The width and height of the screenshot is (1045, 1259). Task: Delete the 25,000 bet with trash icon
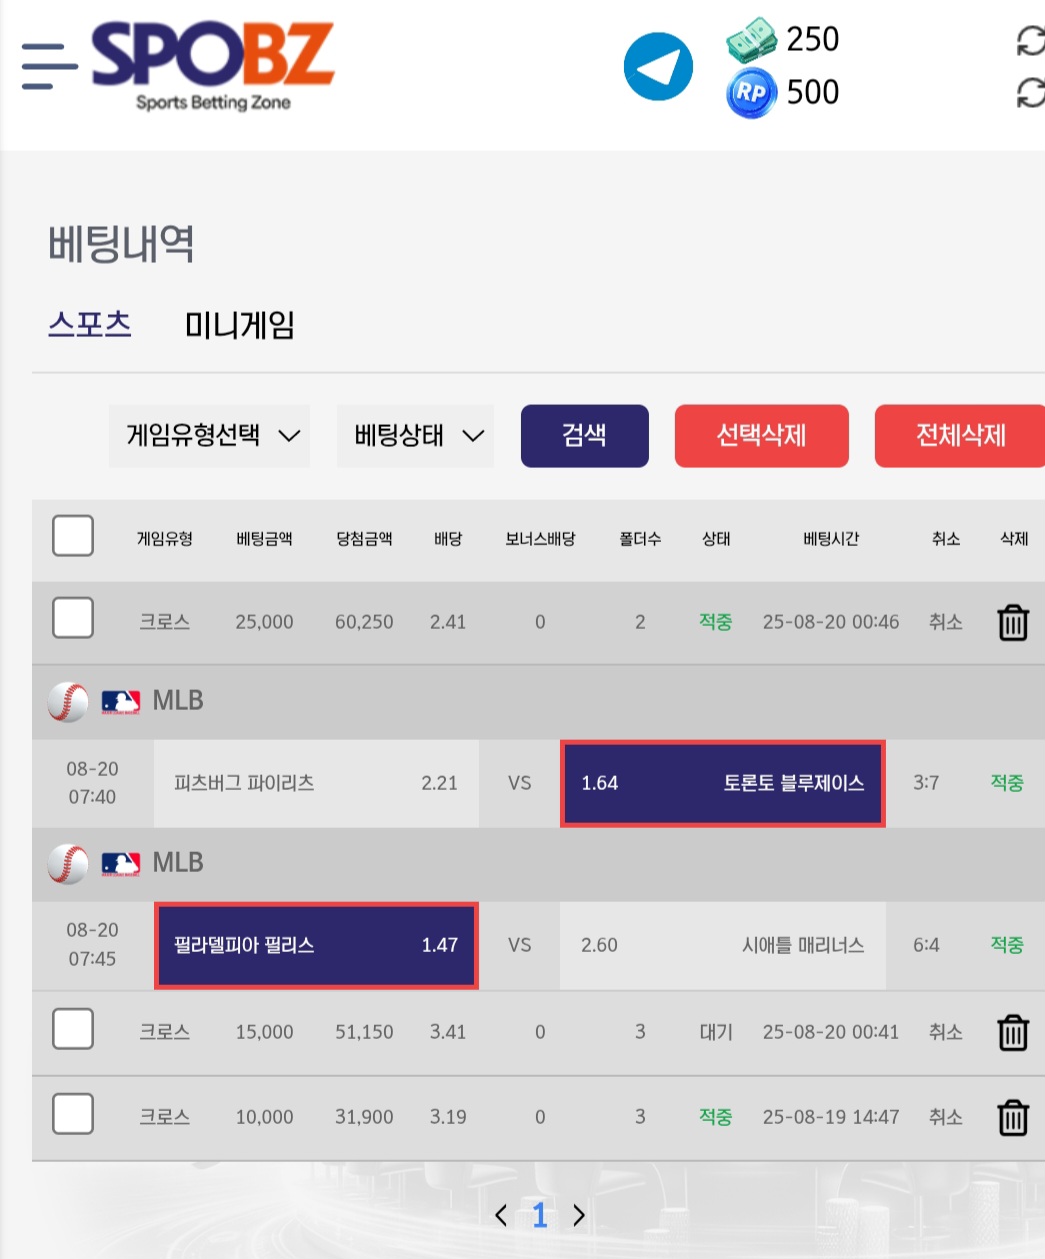(x=1013, y=622)
